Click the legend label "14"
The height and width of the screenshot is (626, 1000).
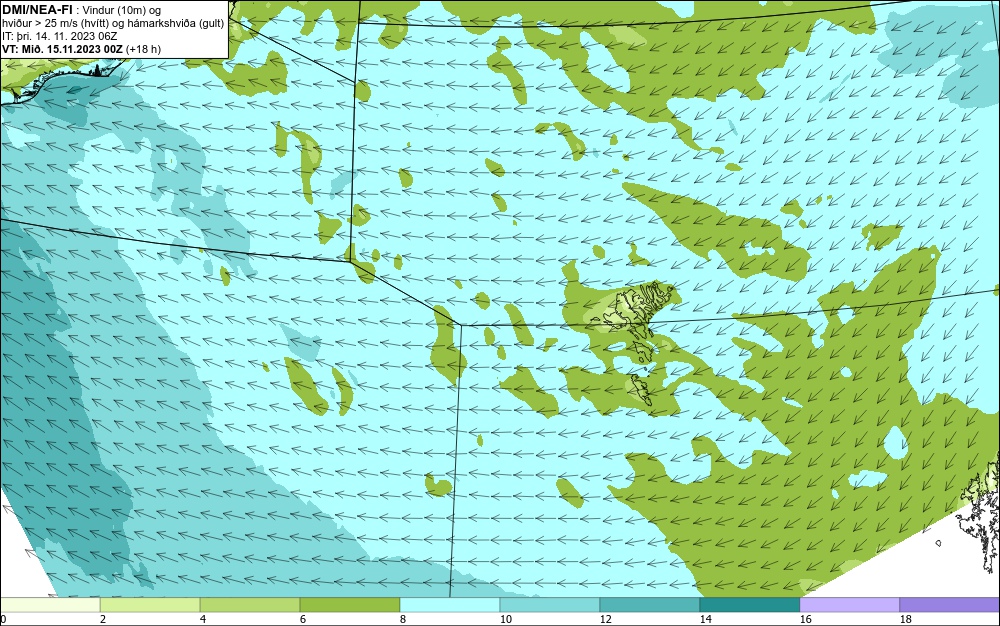point(705,619)
